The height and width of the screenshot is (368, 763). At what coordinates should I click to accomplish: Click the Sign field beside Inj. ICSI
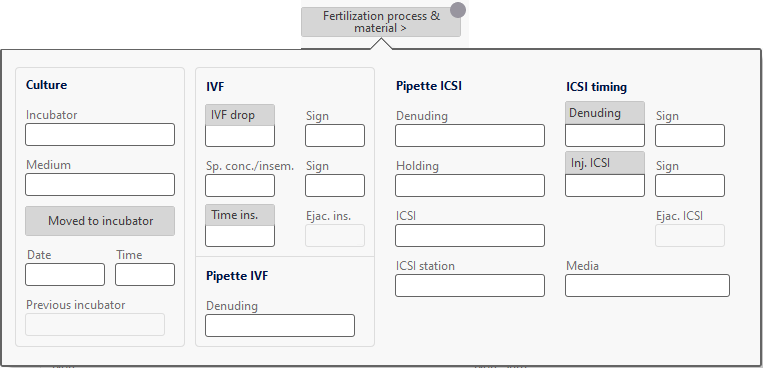click(x=690, y=185)
